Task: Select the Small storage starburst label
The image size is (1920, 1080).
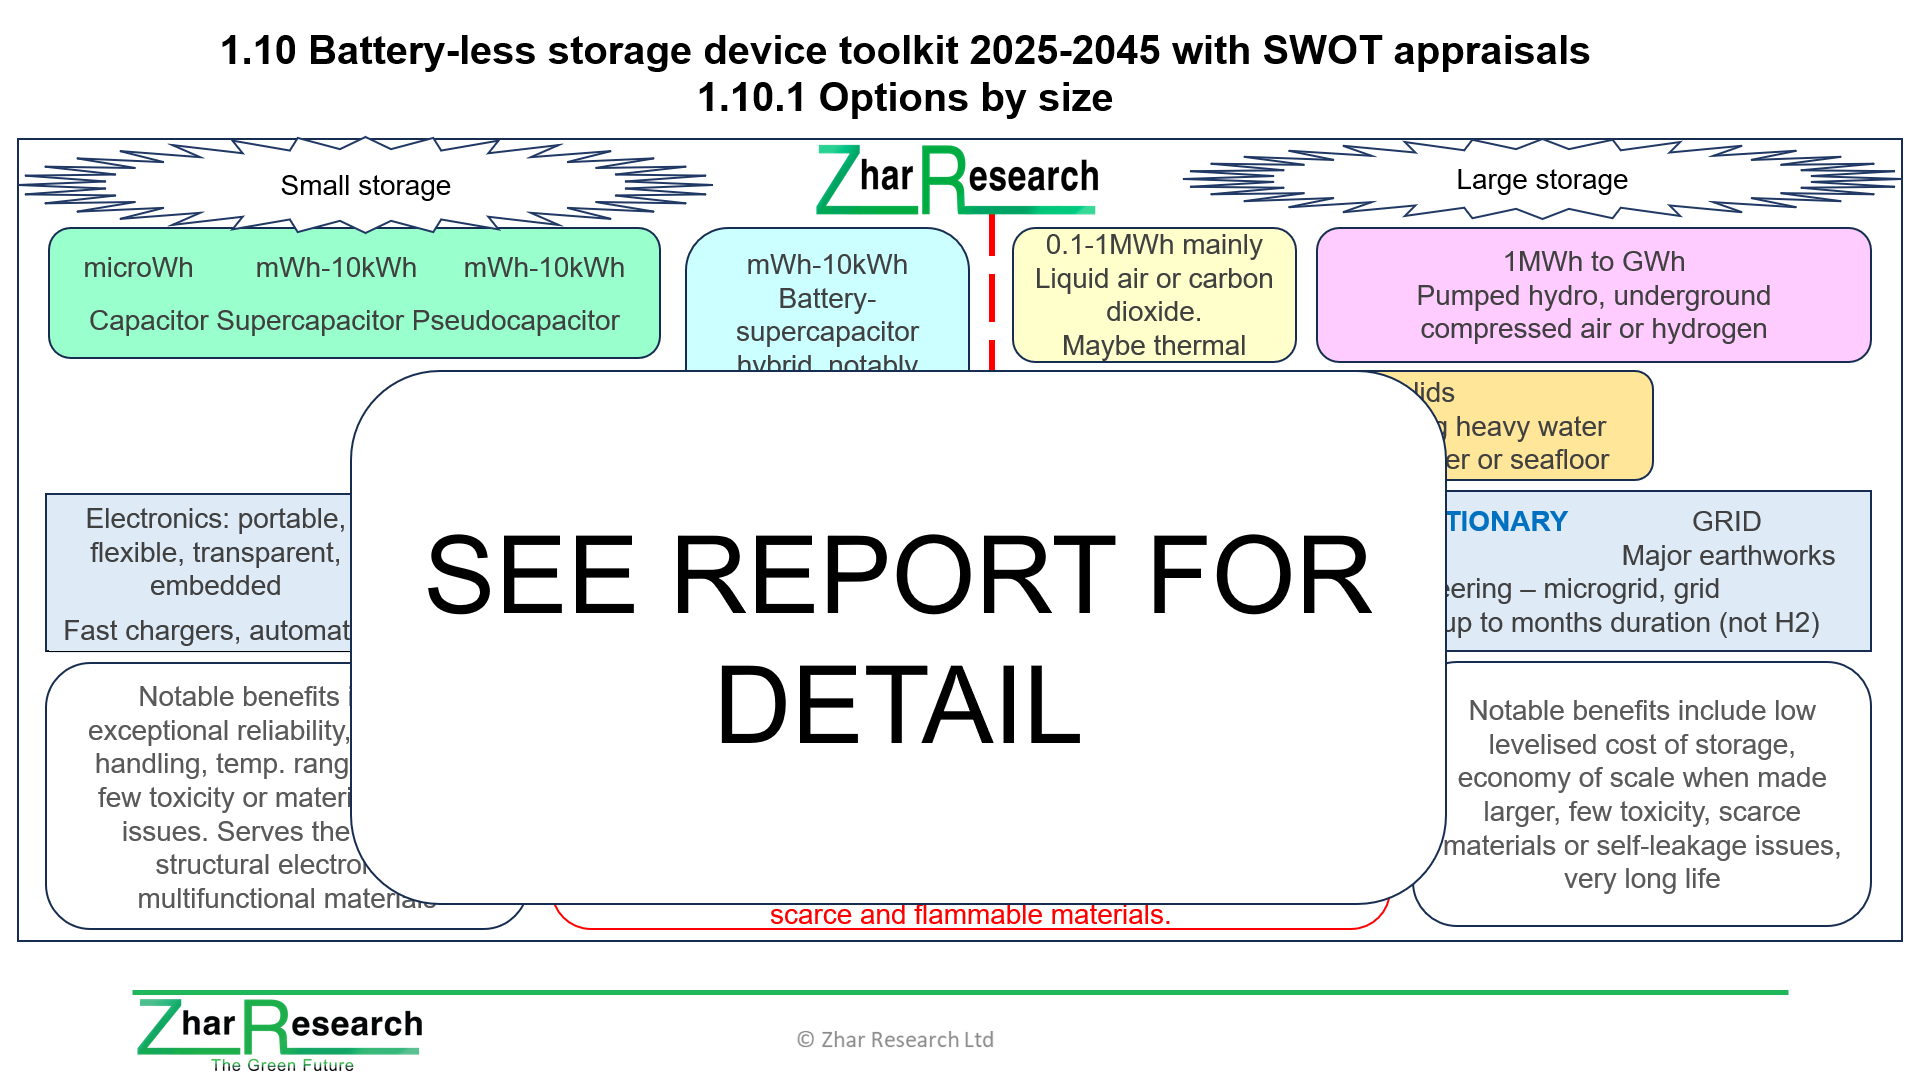Action: coord(365,186)
